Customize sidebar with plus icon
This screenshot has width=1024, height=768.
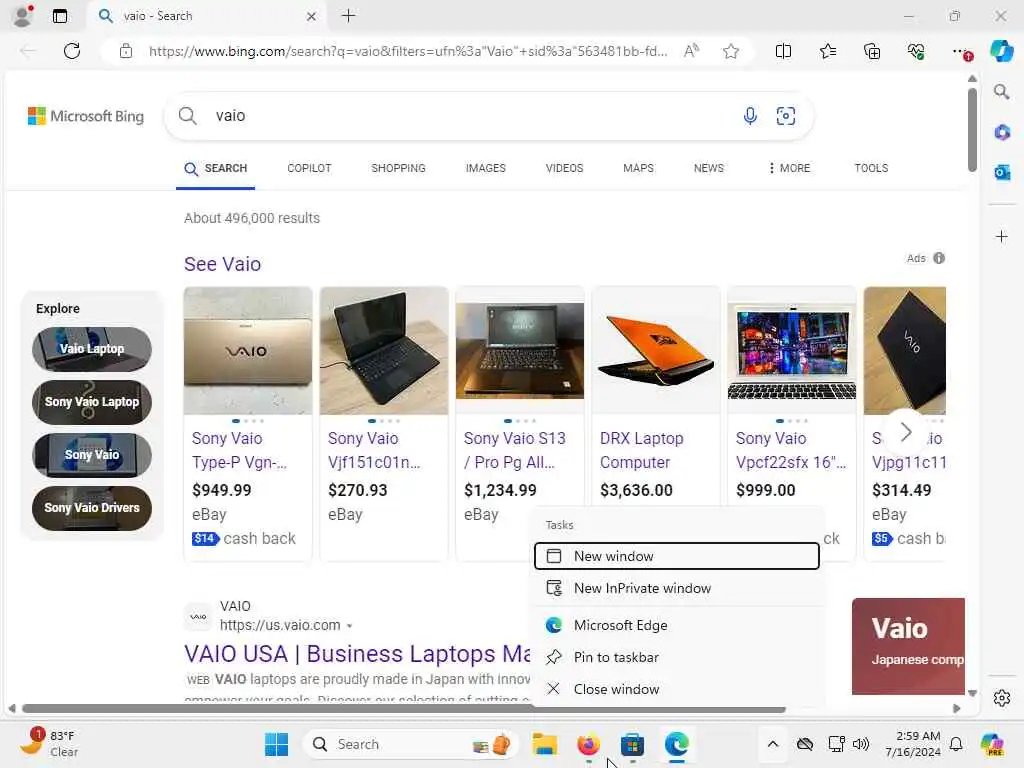[1001, 236]
